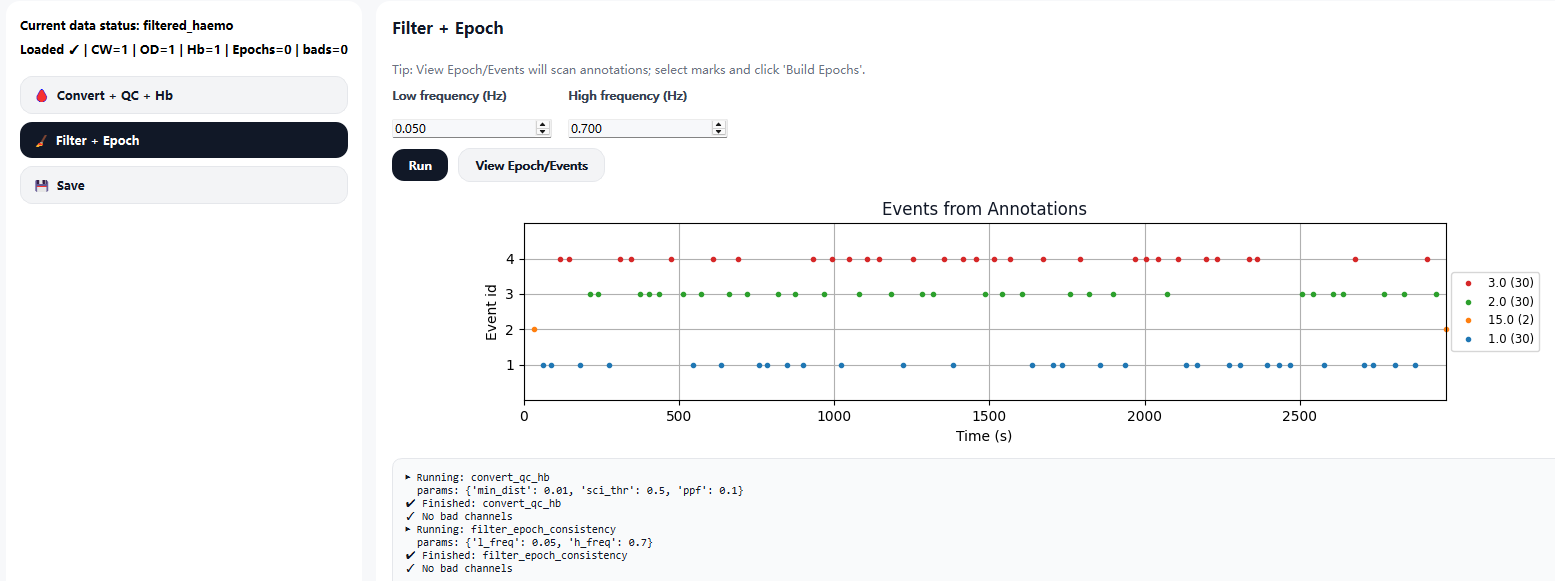This screenshot has height=581, width=1555.
Task: Click the orange 15.0 (2) legend entry
Action: click(1497, 320)
